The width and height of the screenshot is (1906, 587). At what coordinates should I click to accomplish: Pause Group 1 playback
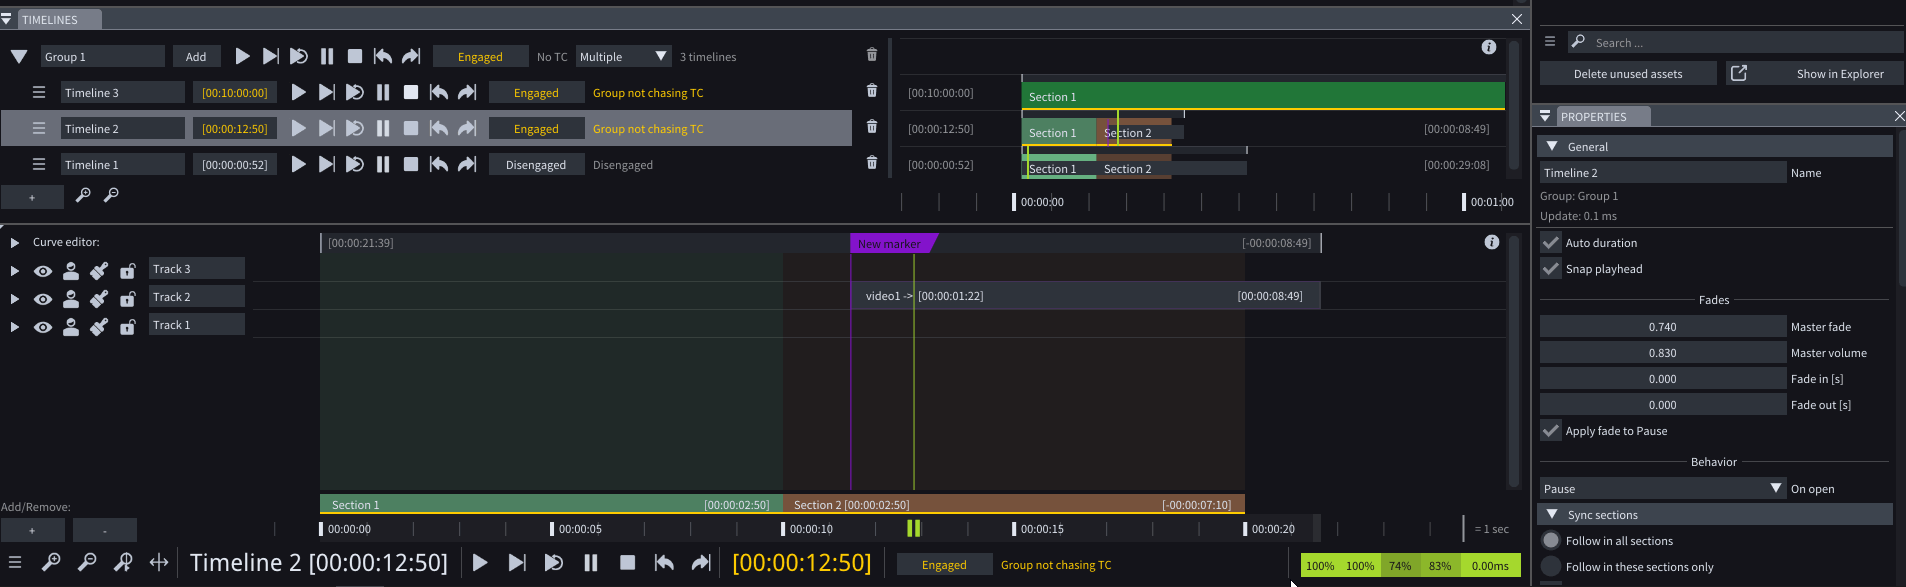tap(327, 57)
